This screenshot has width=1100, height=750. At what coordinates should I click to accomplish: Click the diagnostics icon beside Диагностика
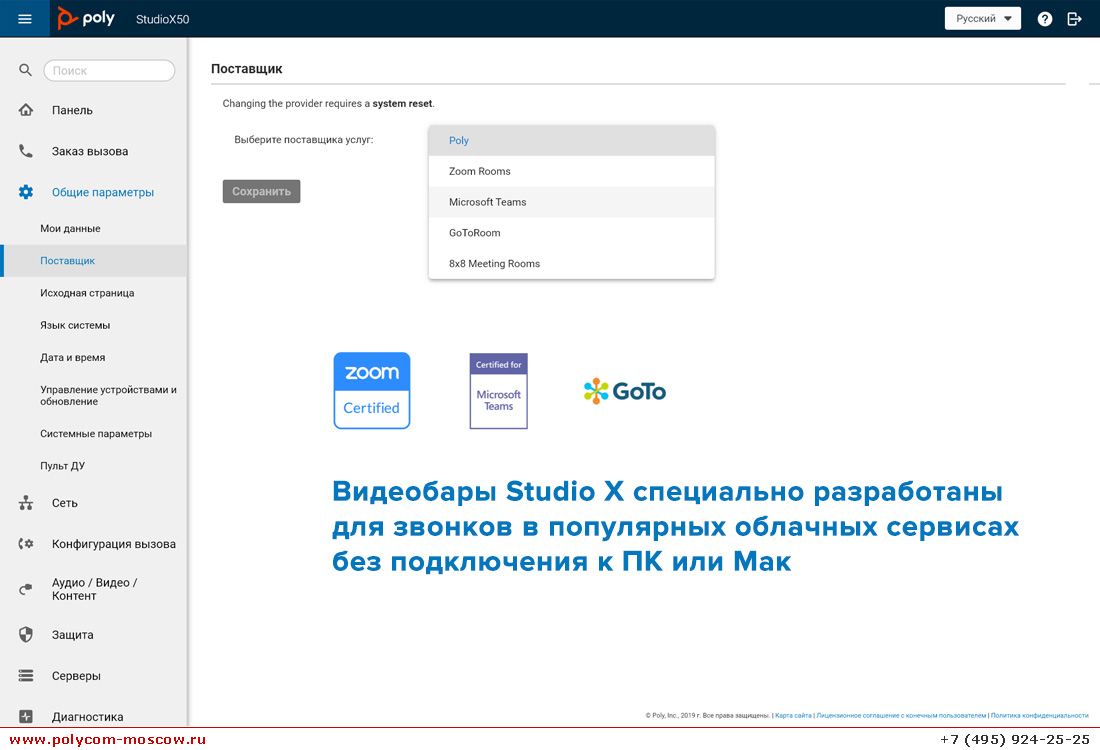click(x=26, y=716)
